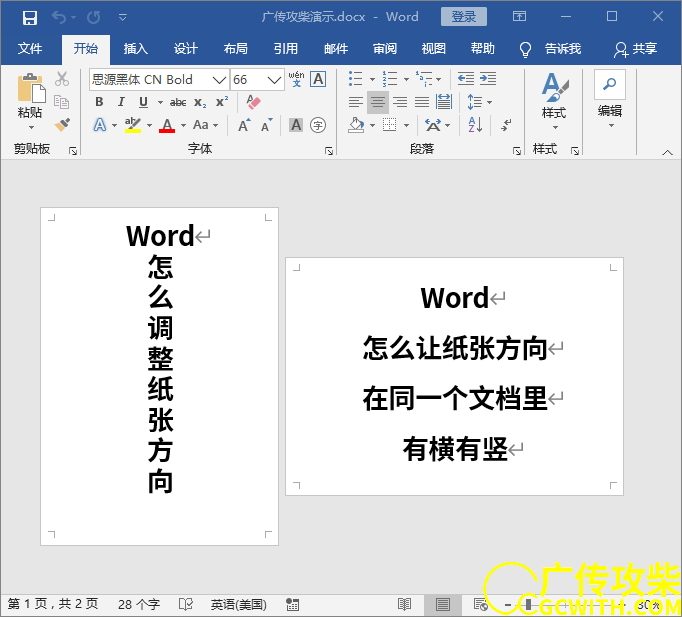This screenshot has height=617, width=682.
Task: Switch to the 设计 tab
Action: [x=186, y=48]
